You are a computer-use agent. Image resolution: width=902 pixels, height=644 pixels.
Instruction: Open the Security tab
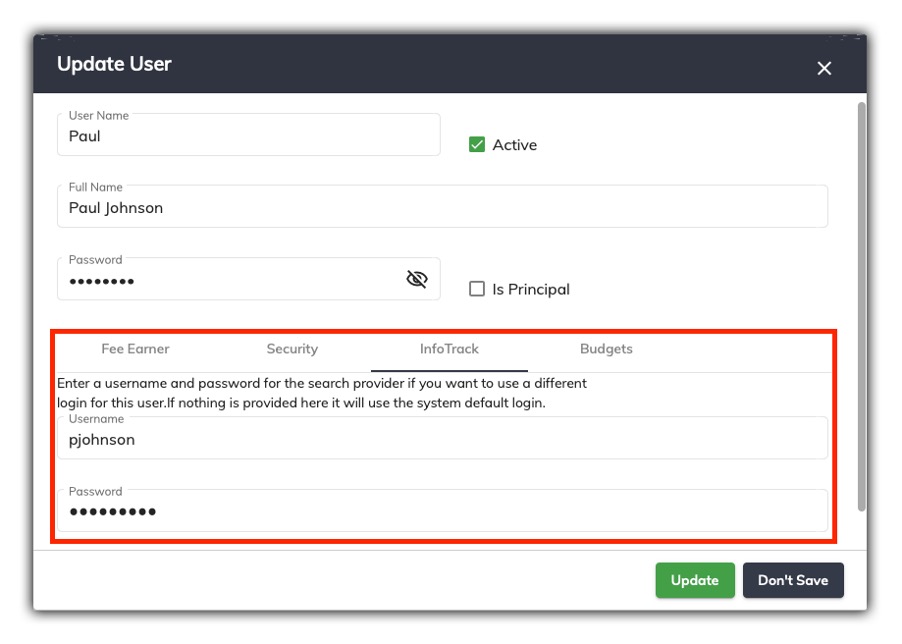click(291, 349)
